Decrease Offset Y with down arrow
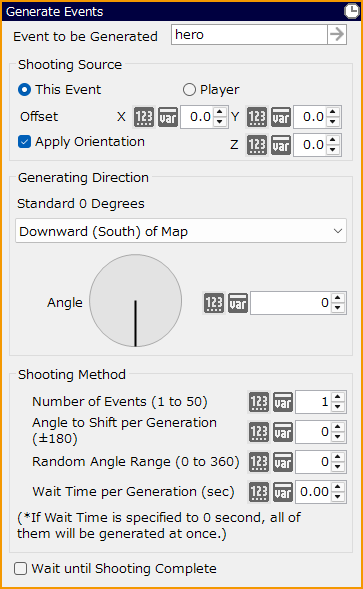 (333, 122)
